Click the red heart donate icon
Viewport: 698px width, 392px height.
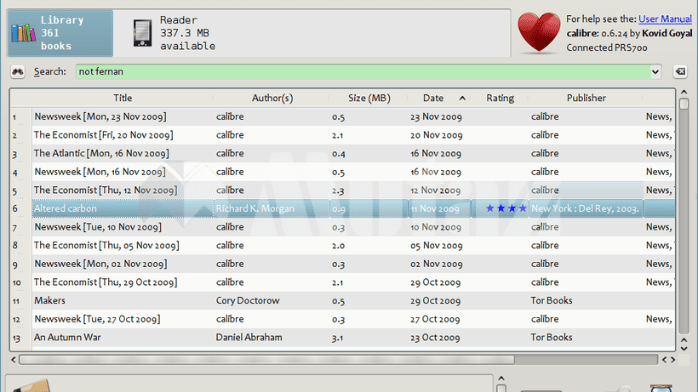539,33
